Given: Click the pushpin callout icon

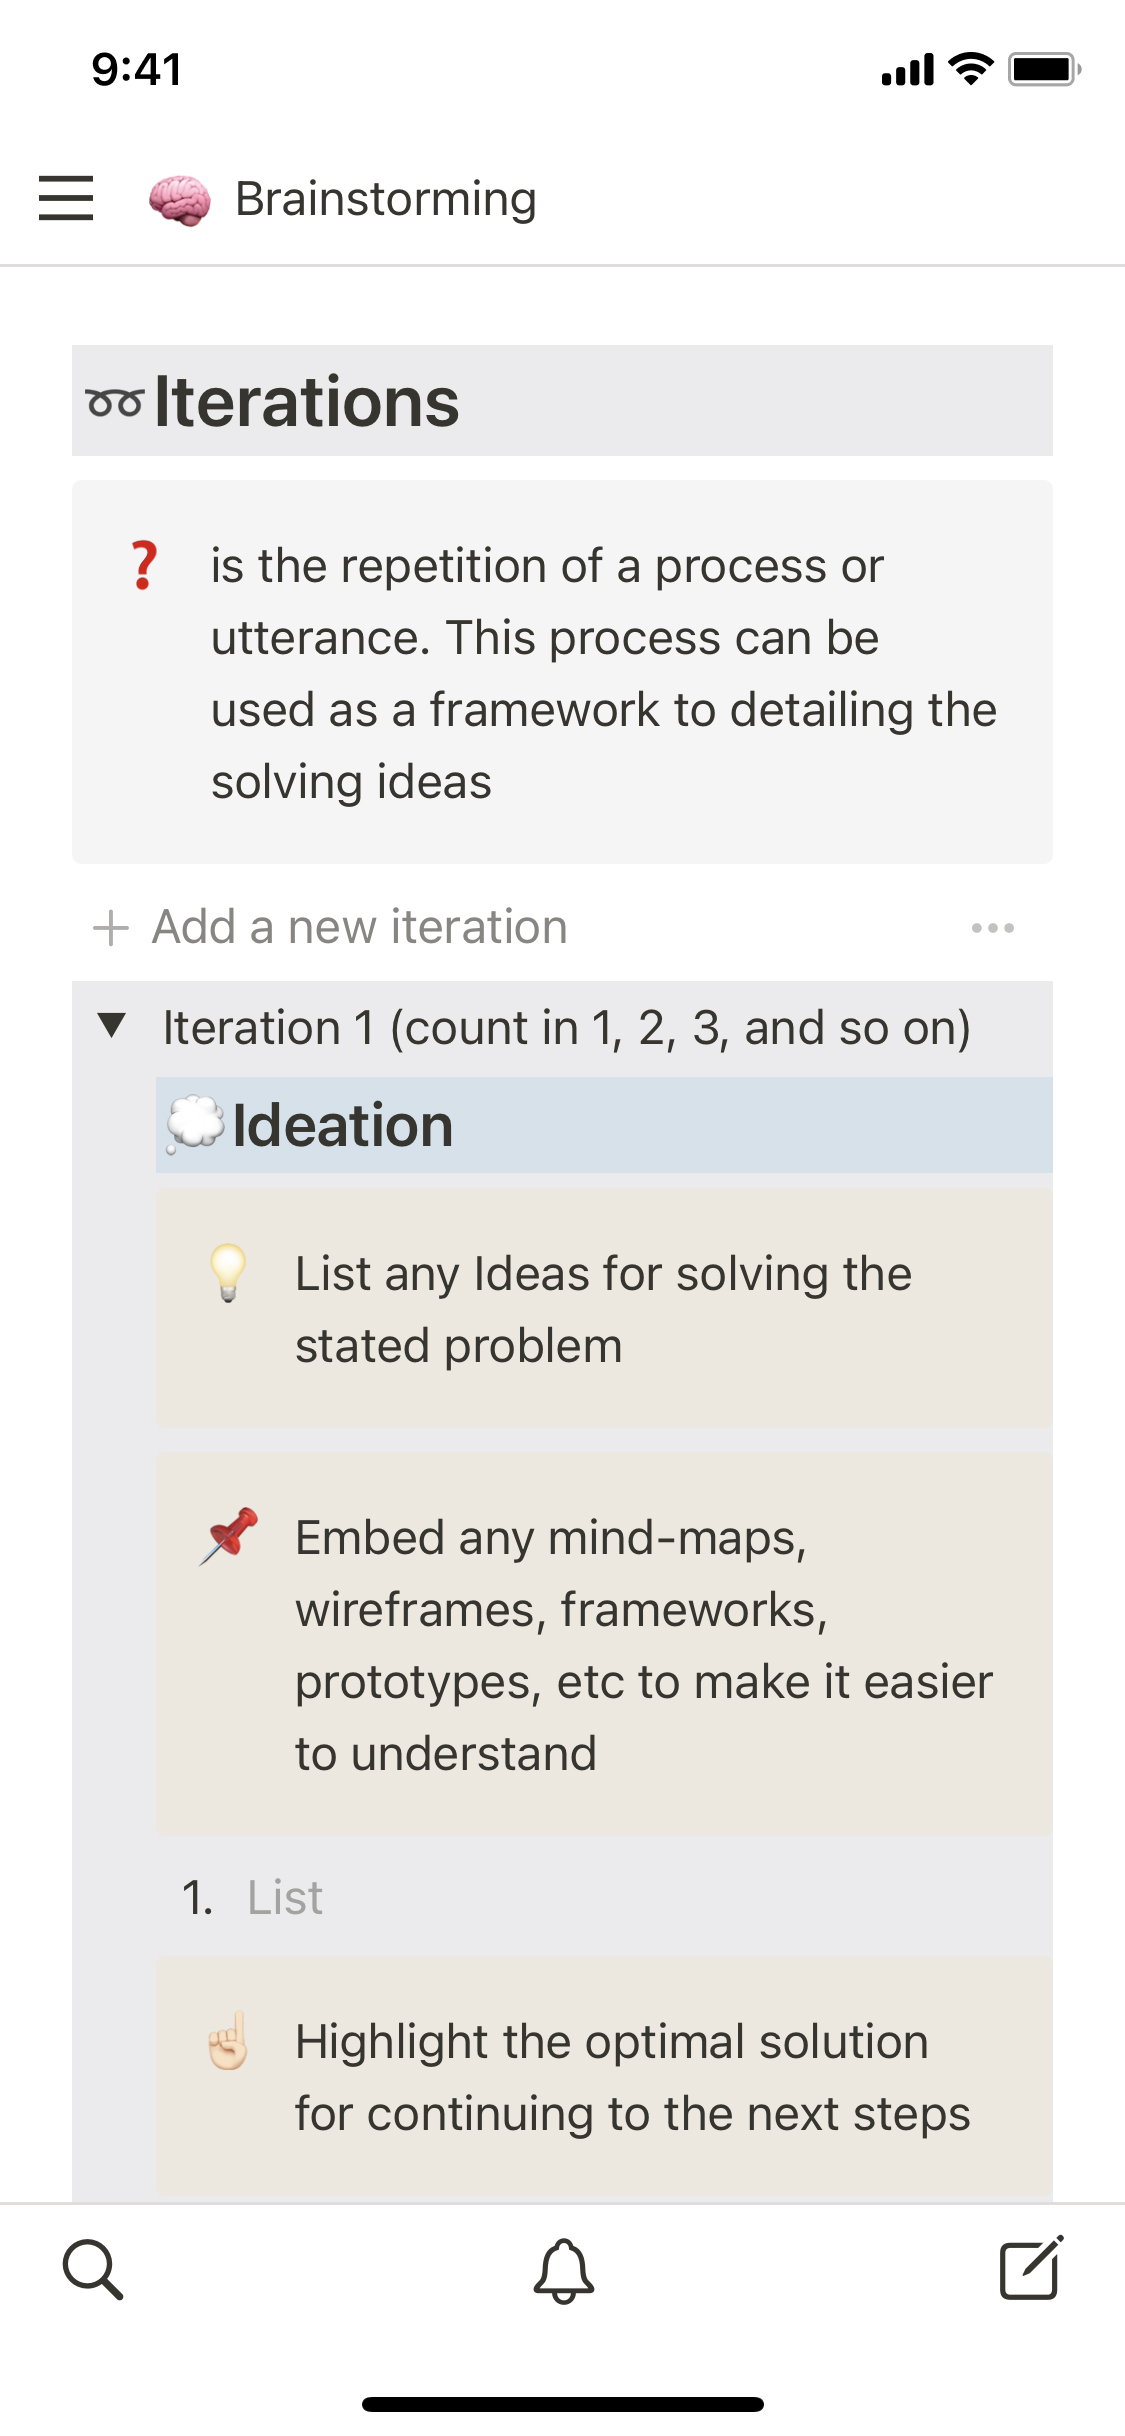Looking at the screenshot, I should (x=229, y=1536).
